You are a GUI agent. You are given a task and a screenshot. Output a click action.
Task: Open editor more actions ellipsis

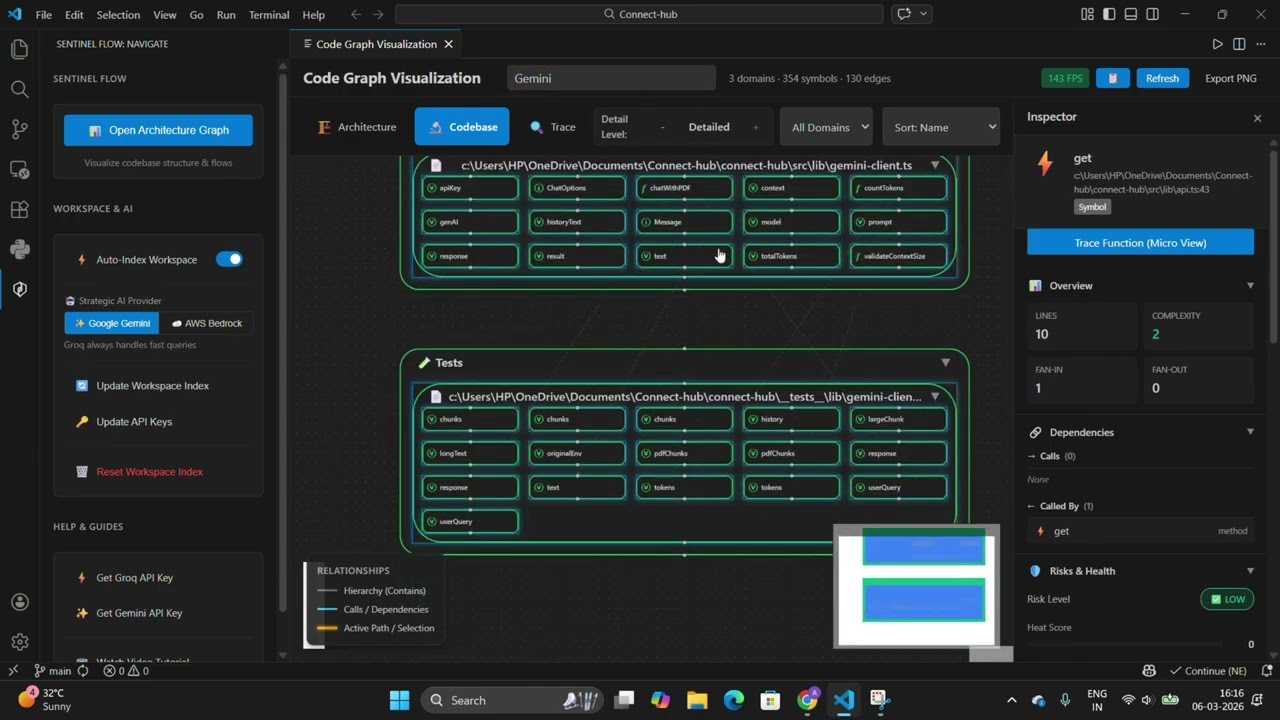pos(1261,44)
